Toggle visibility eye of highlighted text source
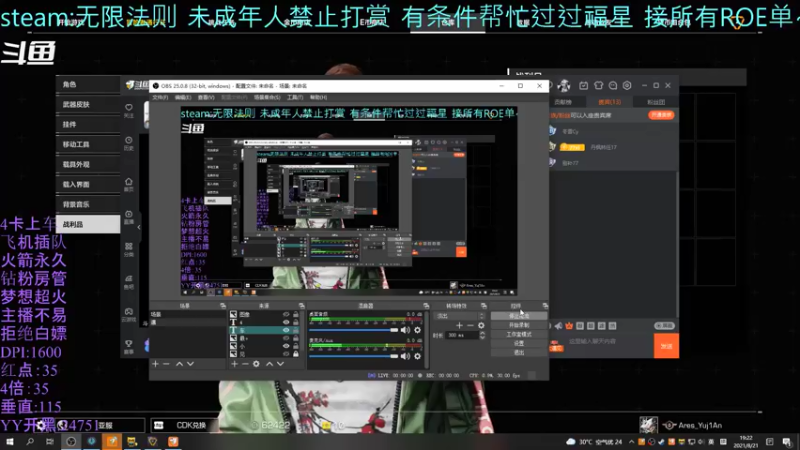Viewport: 800px width, 450px height. [286, 330]
